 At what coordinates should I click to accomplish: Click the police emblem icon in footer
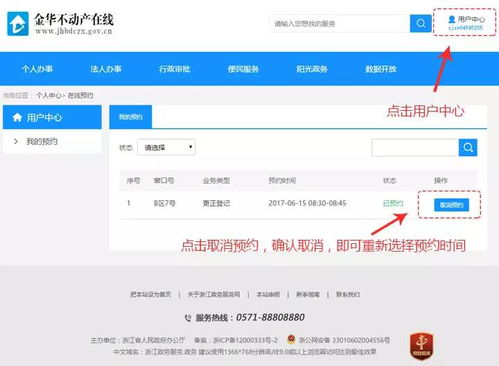tap(291, 340)
